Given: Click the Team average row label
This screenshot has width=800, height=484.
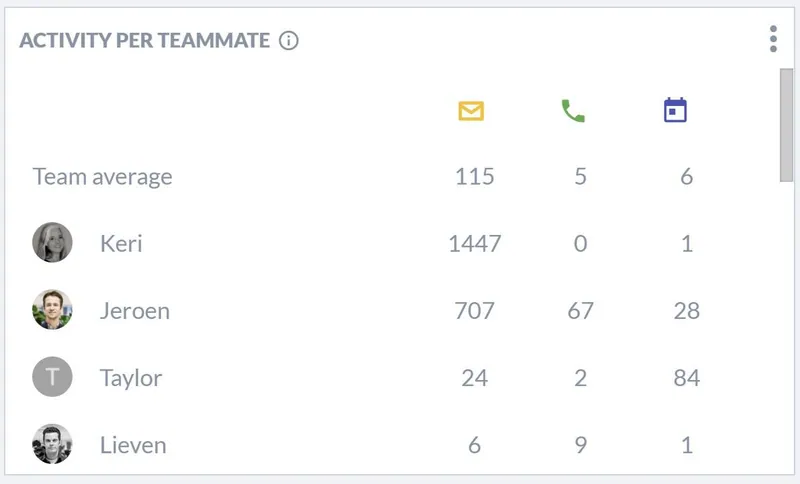Looking at the screenshot, I should [103, 177].
